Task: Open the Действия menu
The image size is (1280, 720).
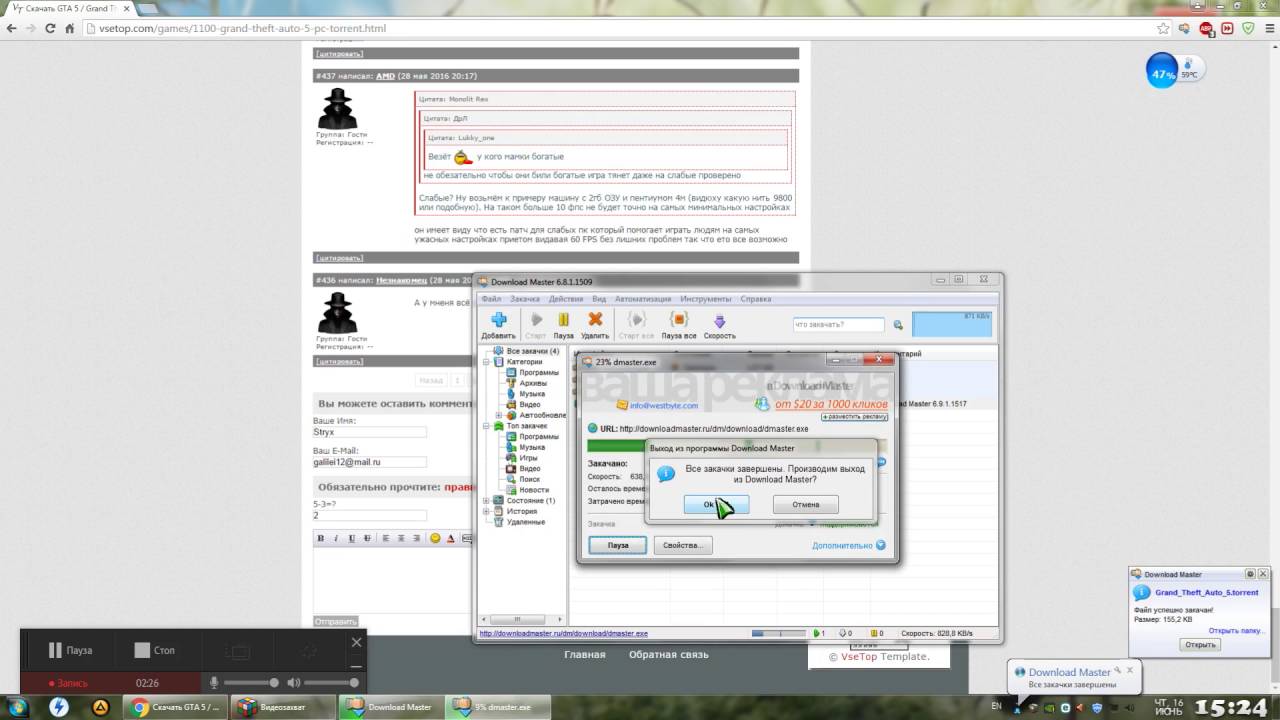Action: pos(566,299)
